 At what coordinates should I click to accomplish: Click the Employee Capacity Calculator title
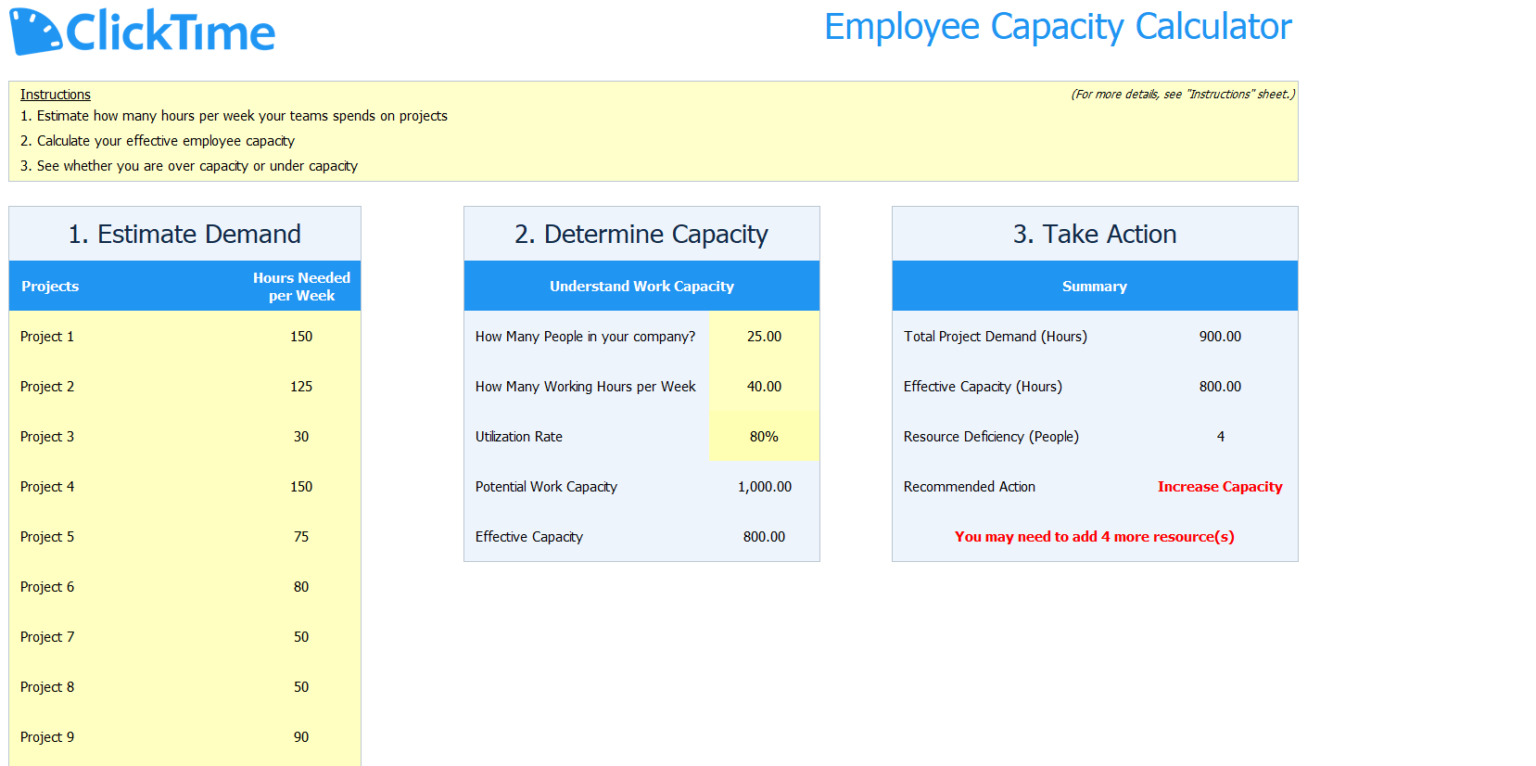coord(1058,26)
